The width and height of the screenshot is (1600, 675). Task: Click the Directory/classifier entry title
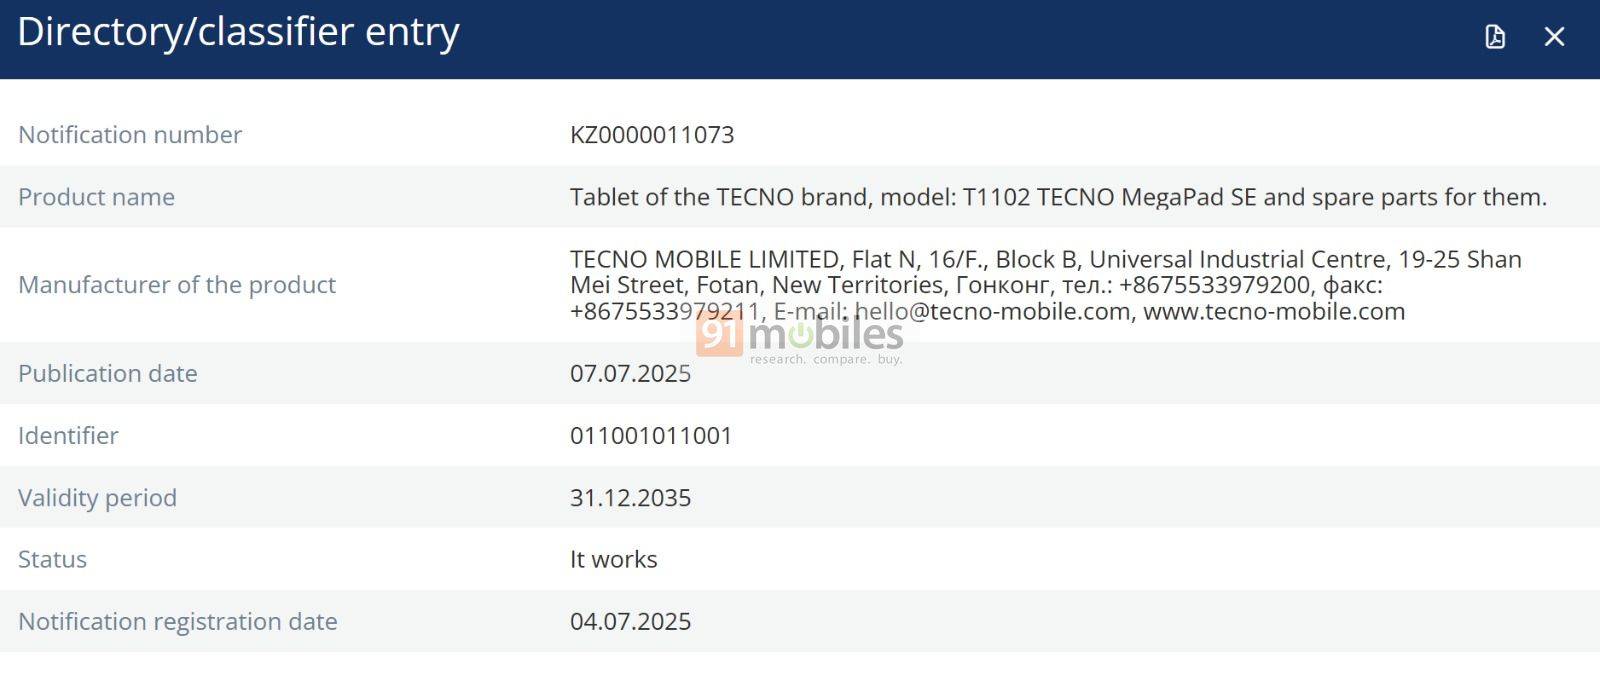238,32
